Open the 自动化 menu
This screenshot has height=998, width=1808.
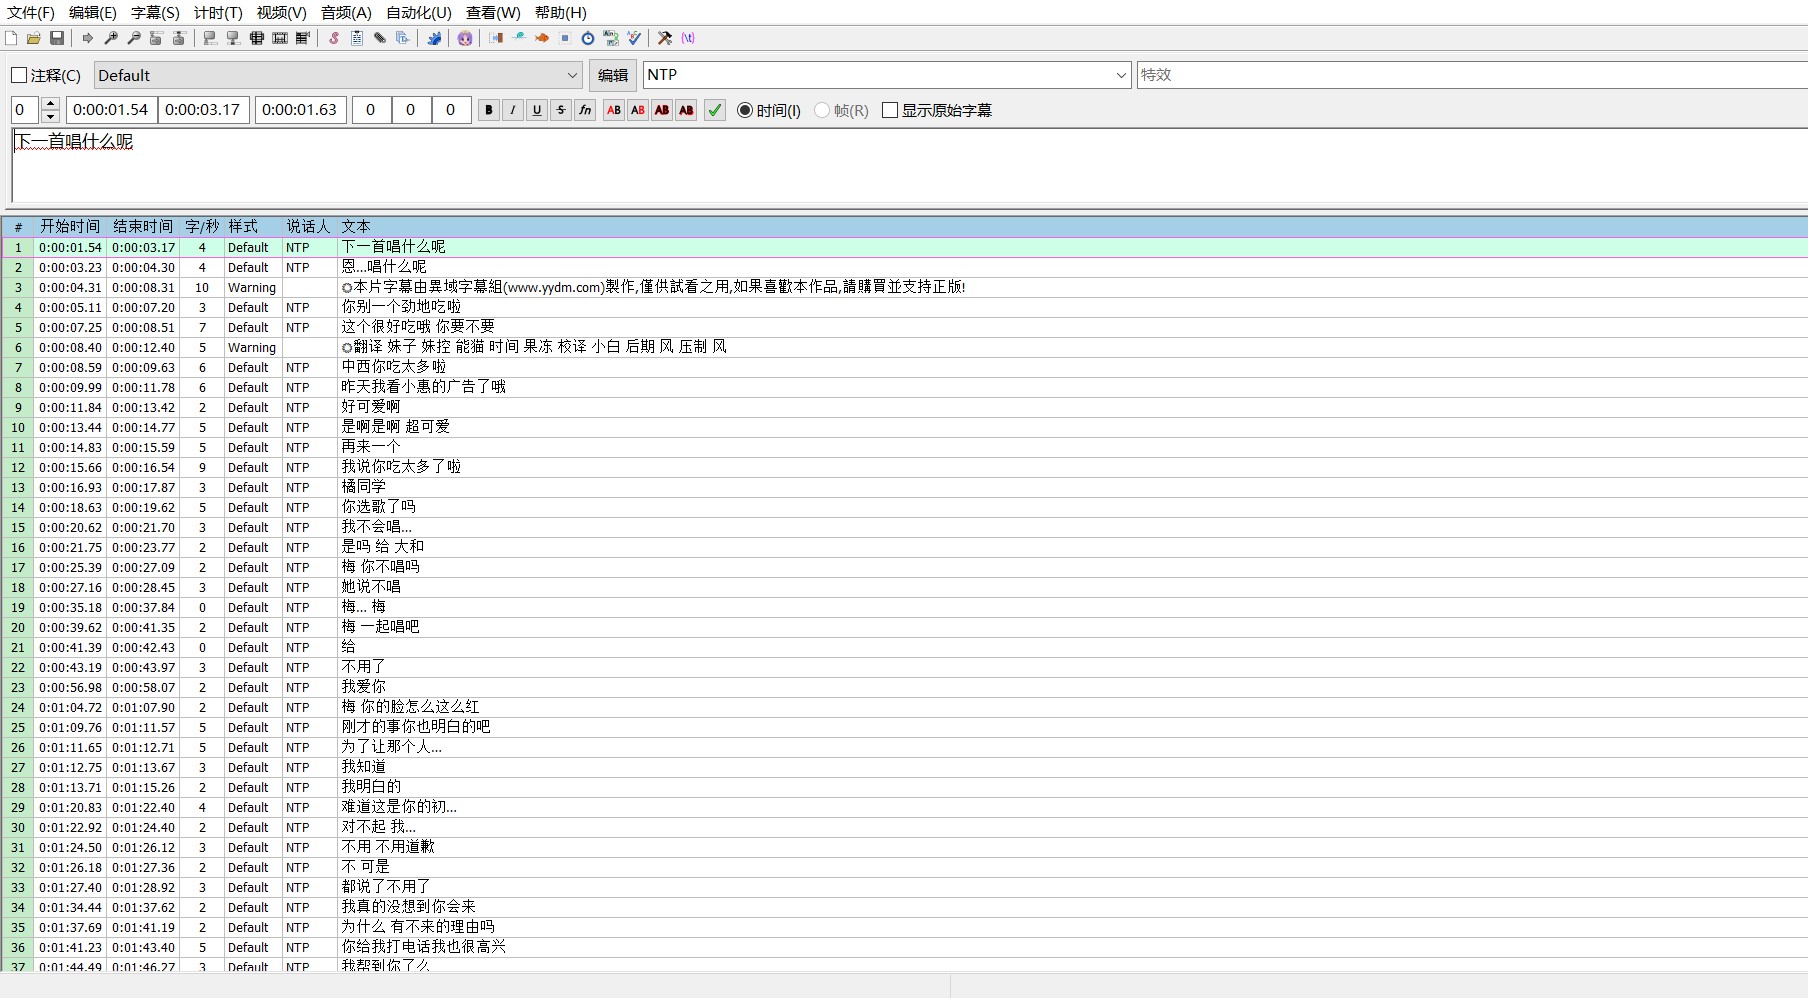[419, 13]
